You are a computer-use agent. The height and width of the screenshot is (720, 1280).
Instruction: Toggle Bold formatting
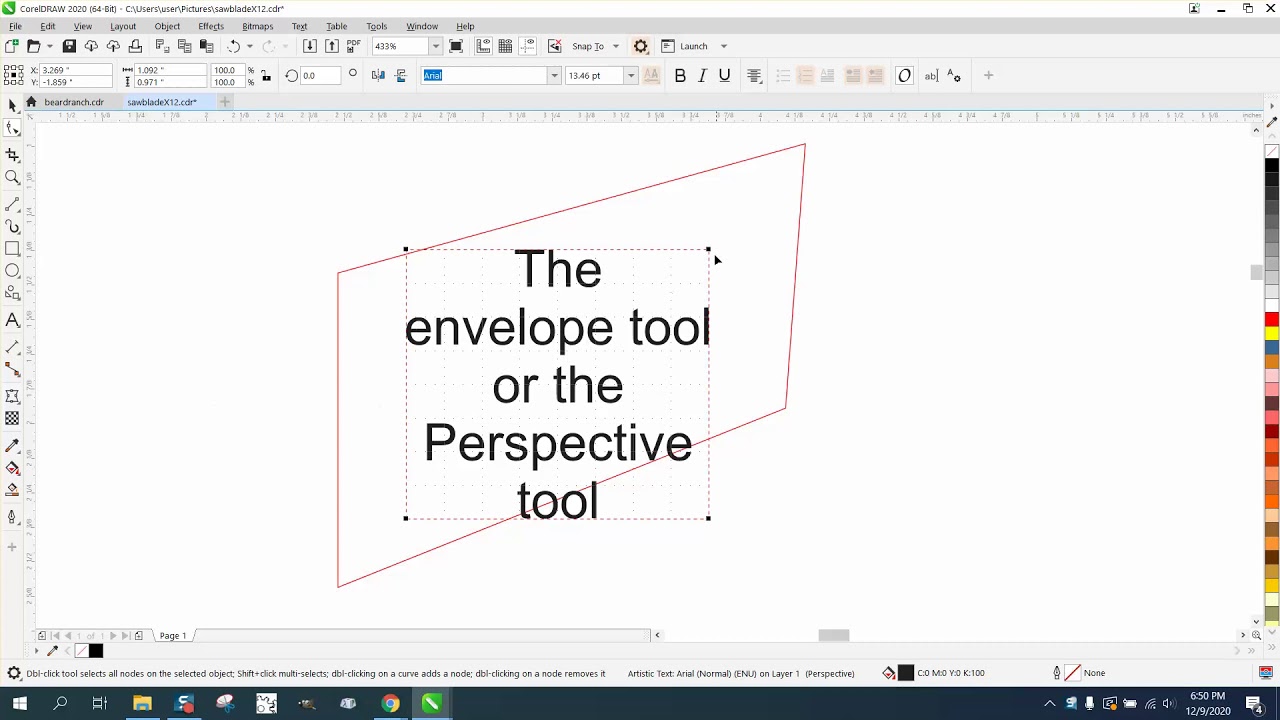pyautogui.click(x=680, y=76)
